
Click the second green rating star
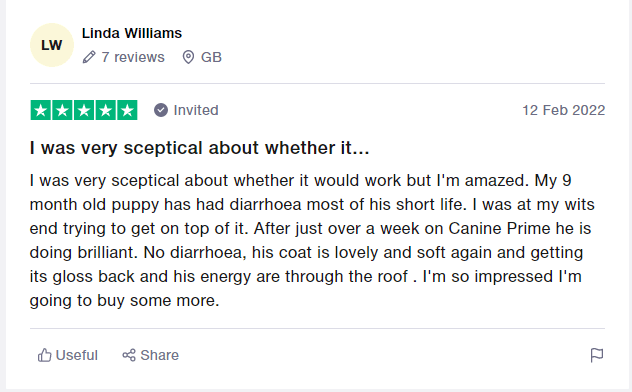click(x=62, y=110)
